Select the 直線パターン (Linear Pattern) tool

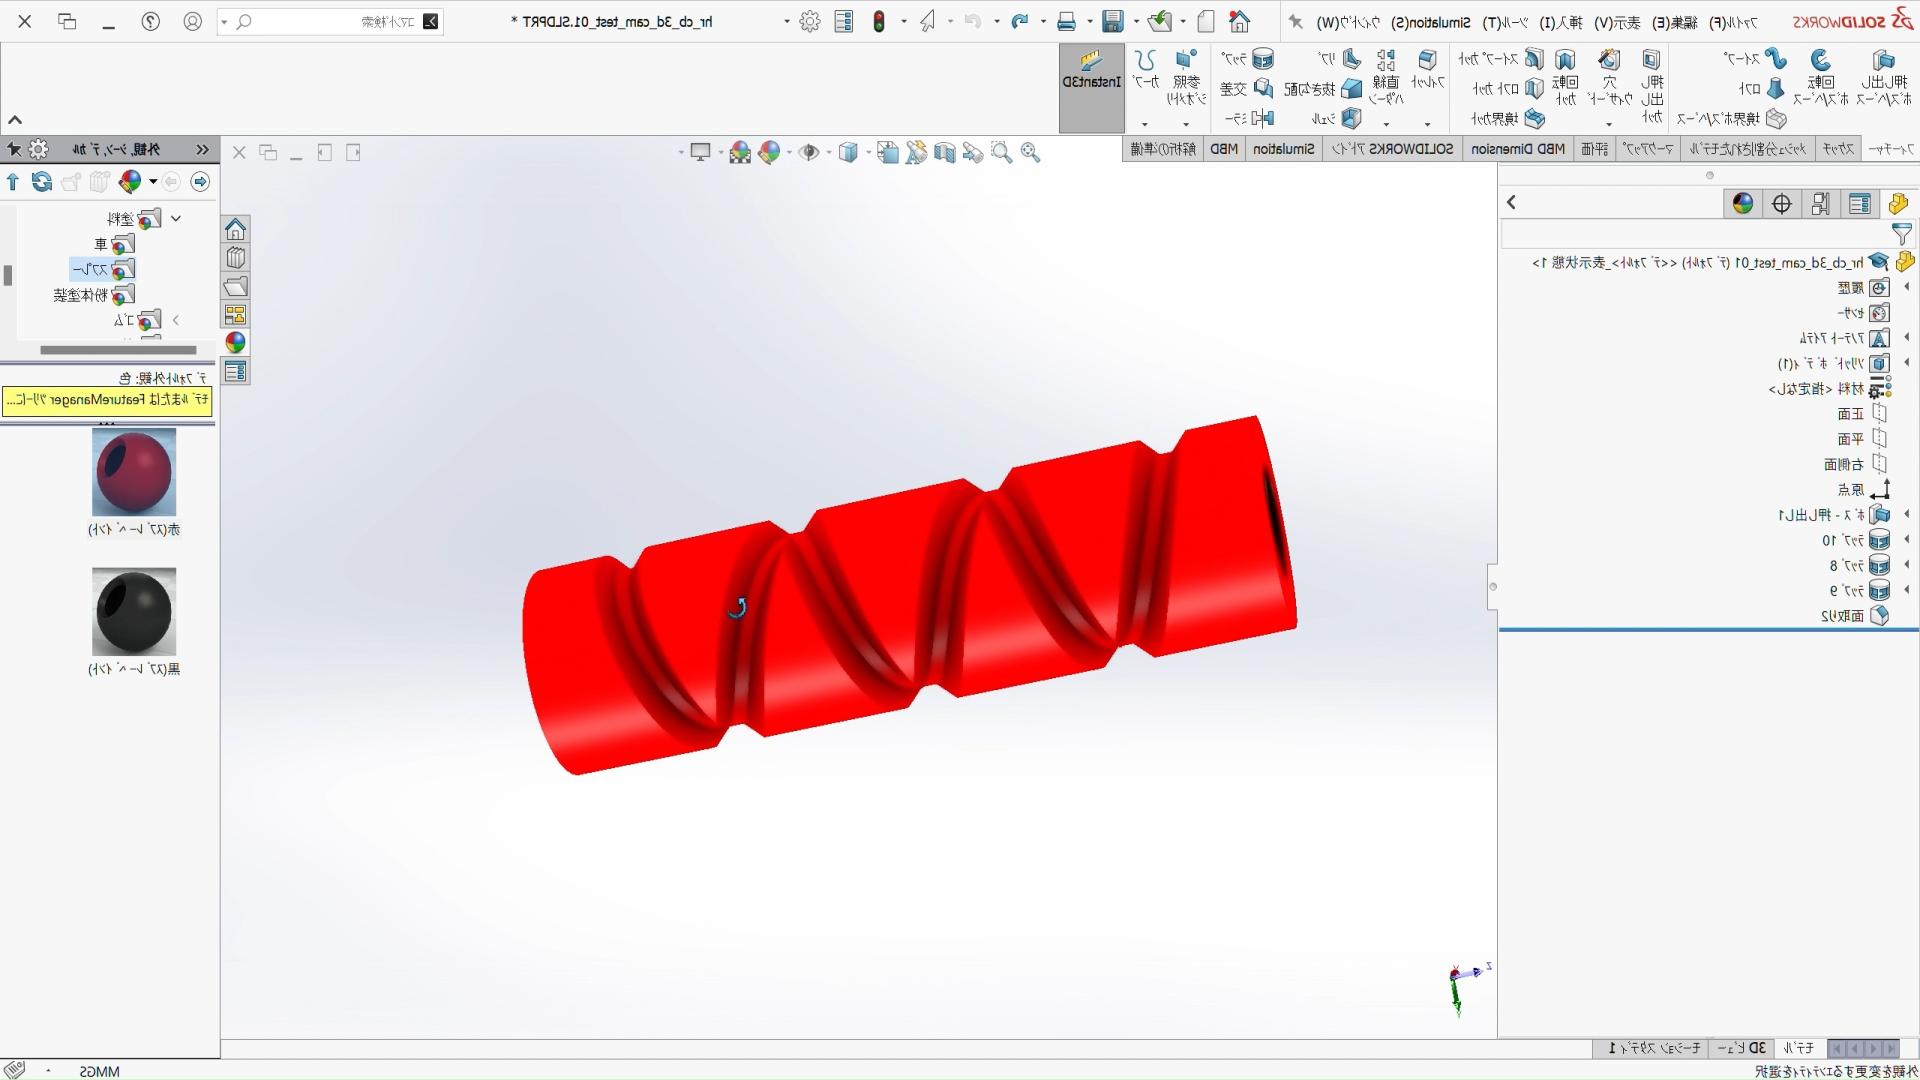point(1386,78)
